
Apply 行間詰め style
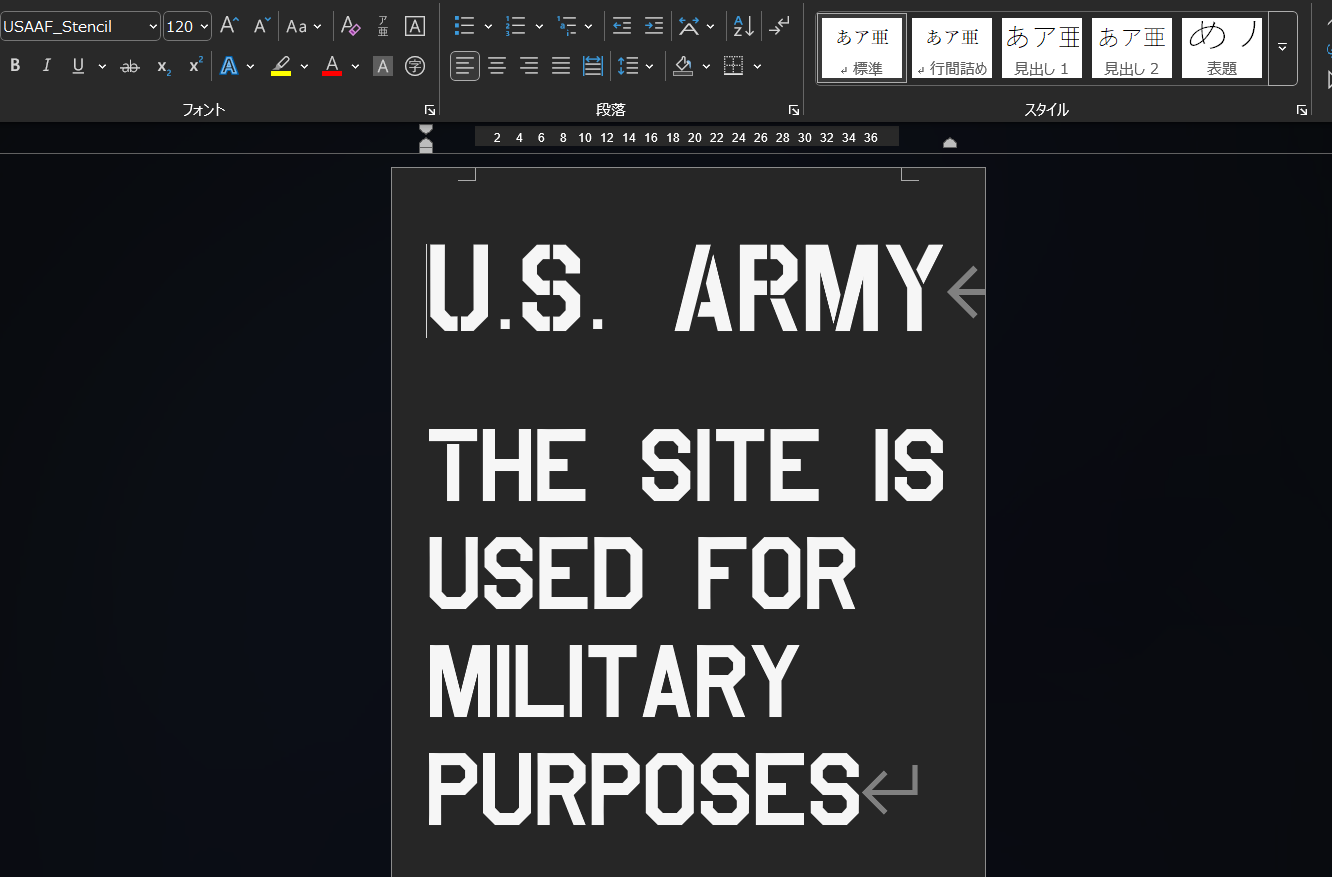coord(952,48)
